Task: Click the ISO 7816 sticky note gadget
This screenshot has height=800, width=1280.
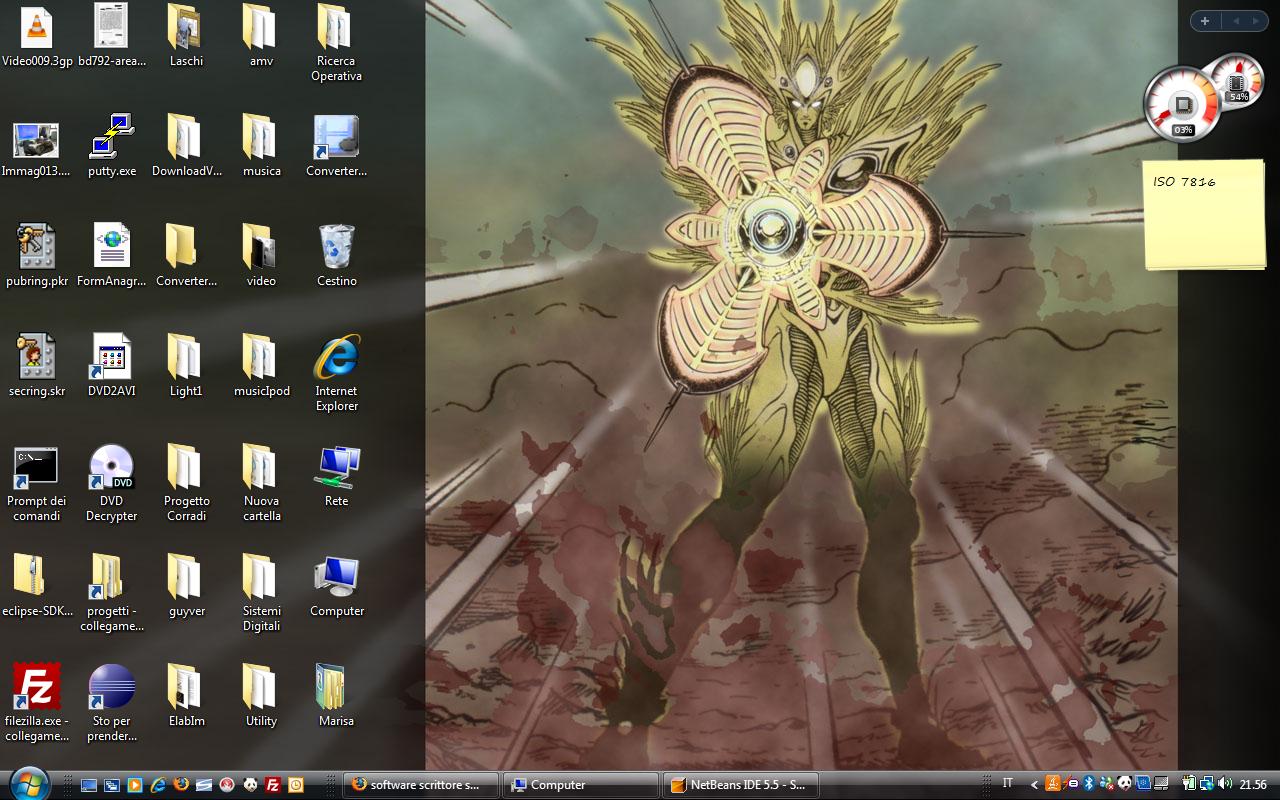Action: point(1204,214)
